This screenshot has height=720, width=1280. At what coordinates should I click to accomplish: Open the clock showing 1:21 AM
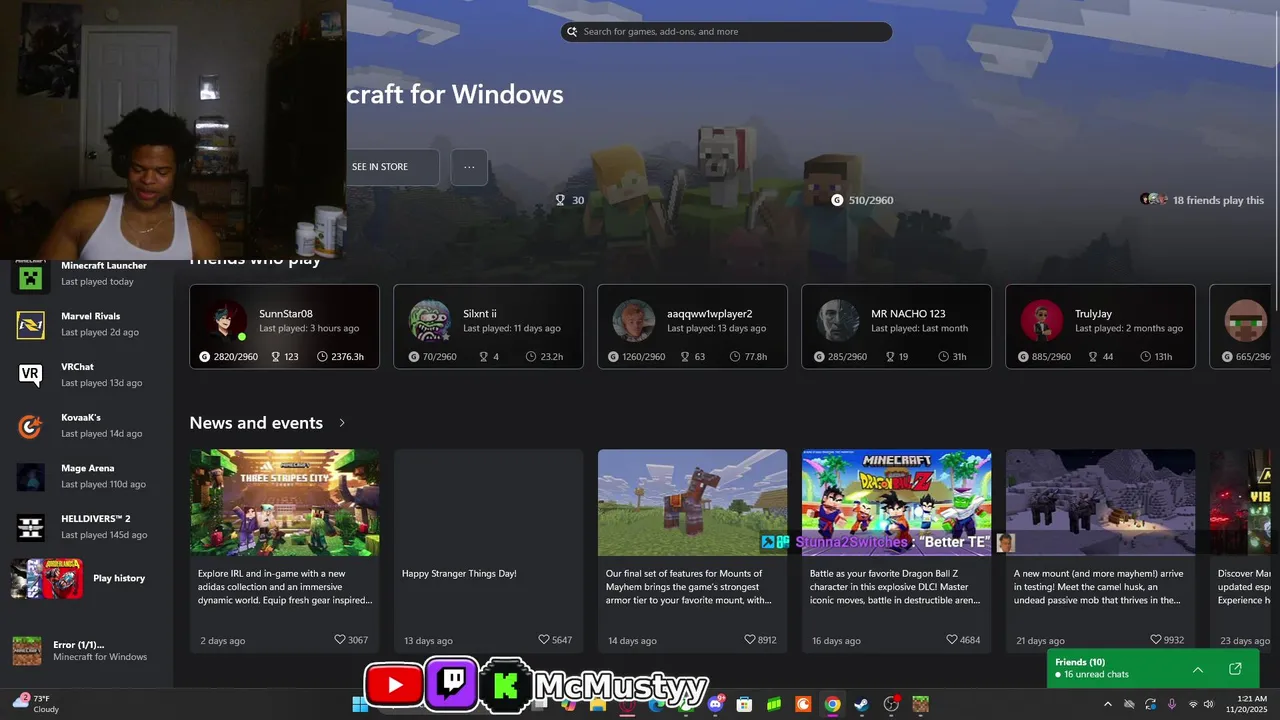coord(1252,704)
